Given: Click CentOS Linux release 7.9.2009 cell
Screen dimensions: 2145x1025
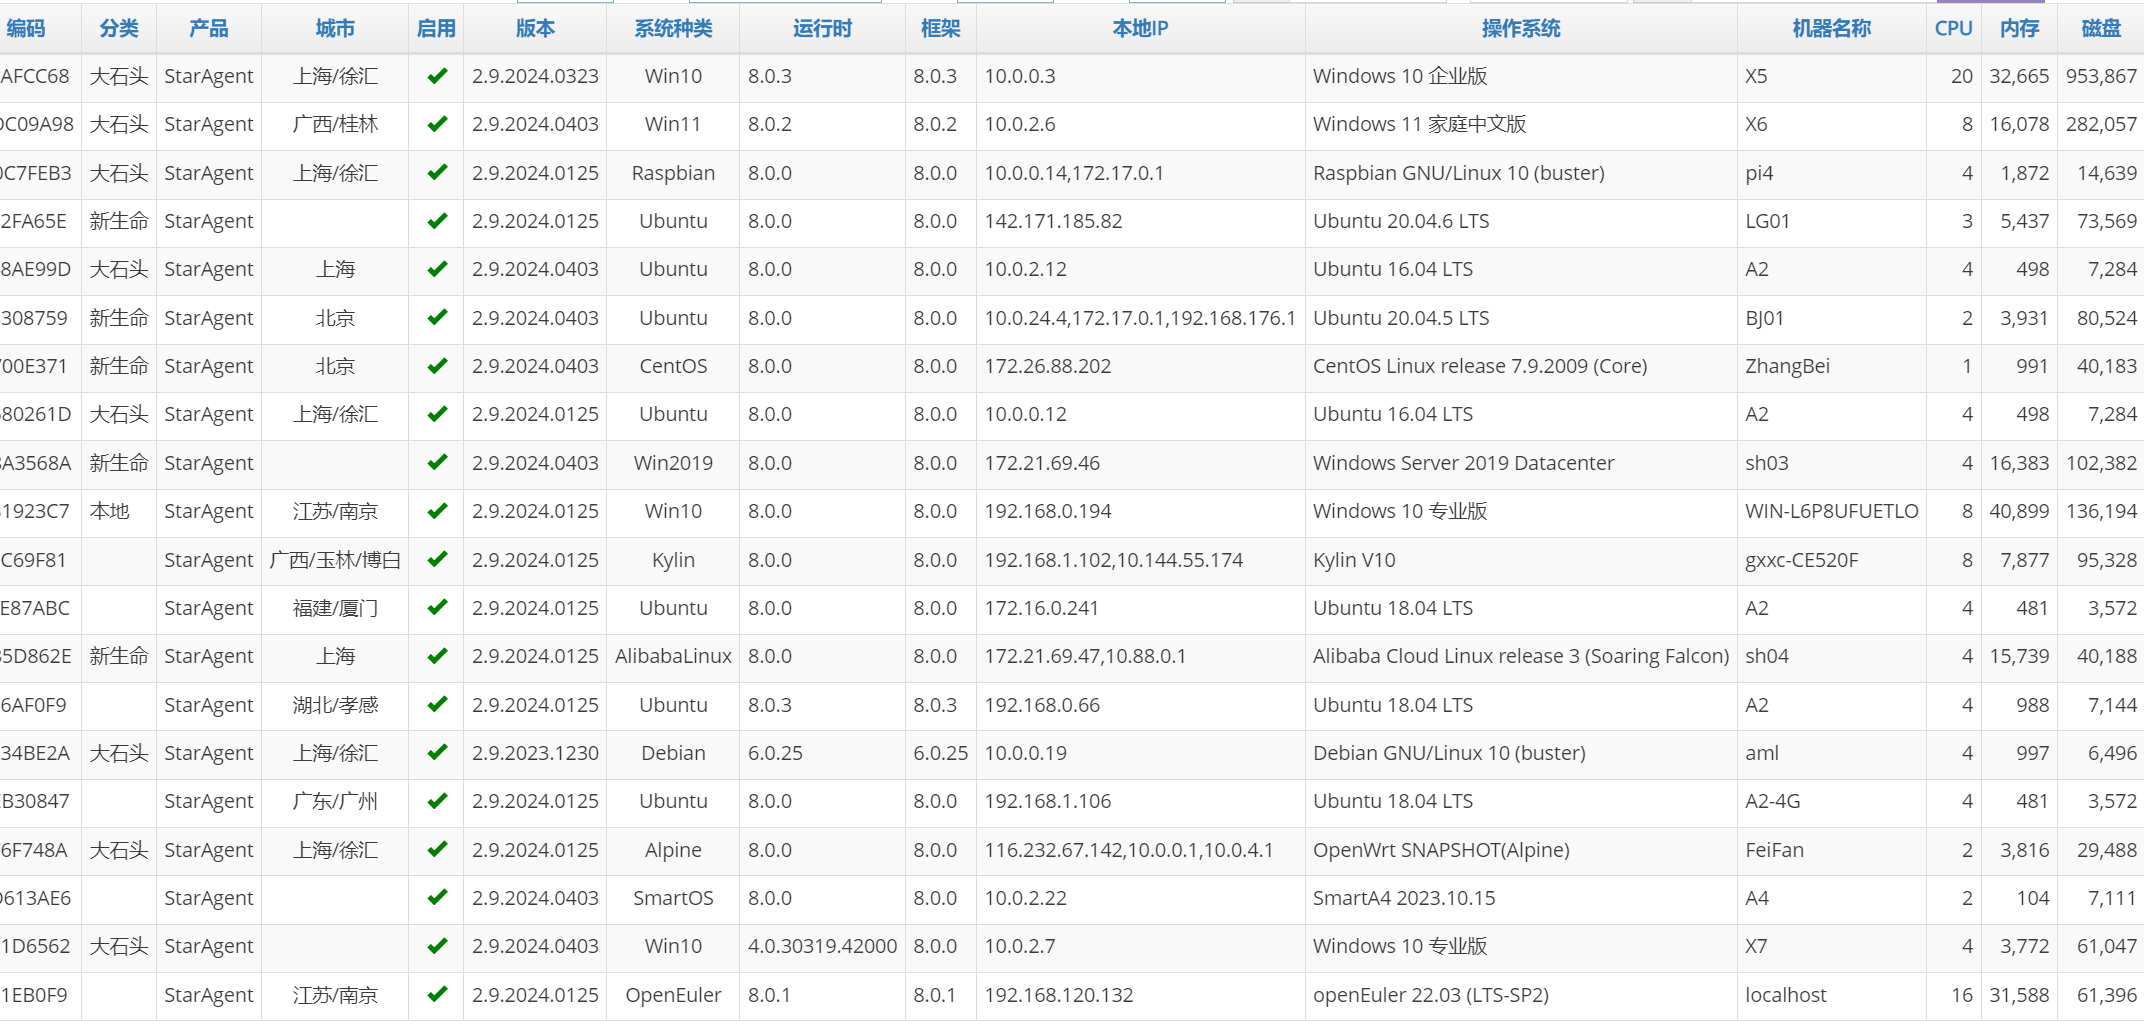Looking at the screenshot, I should click(1480, 366).
